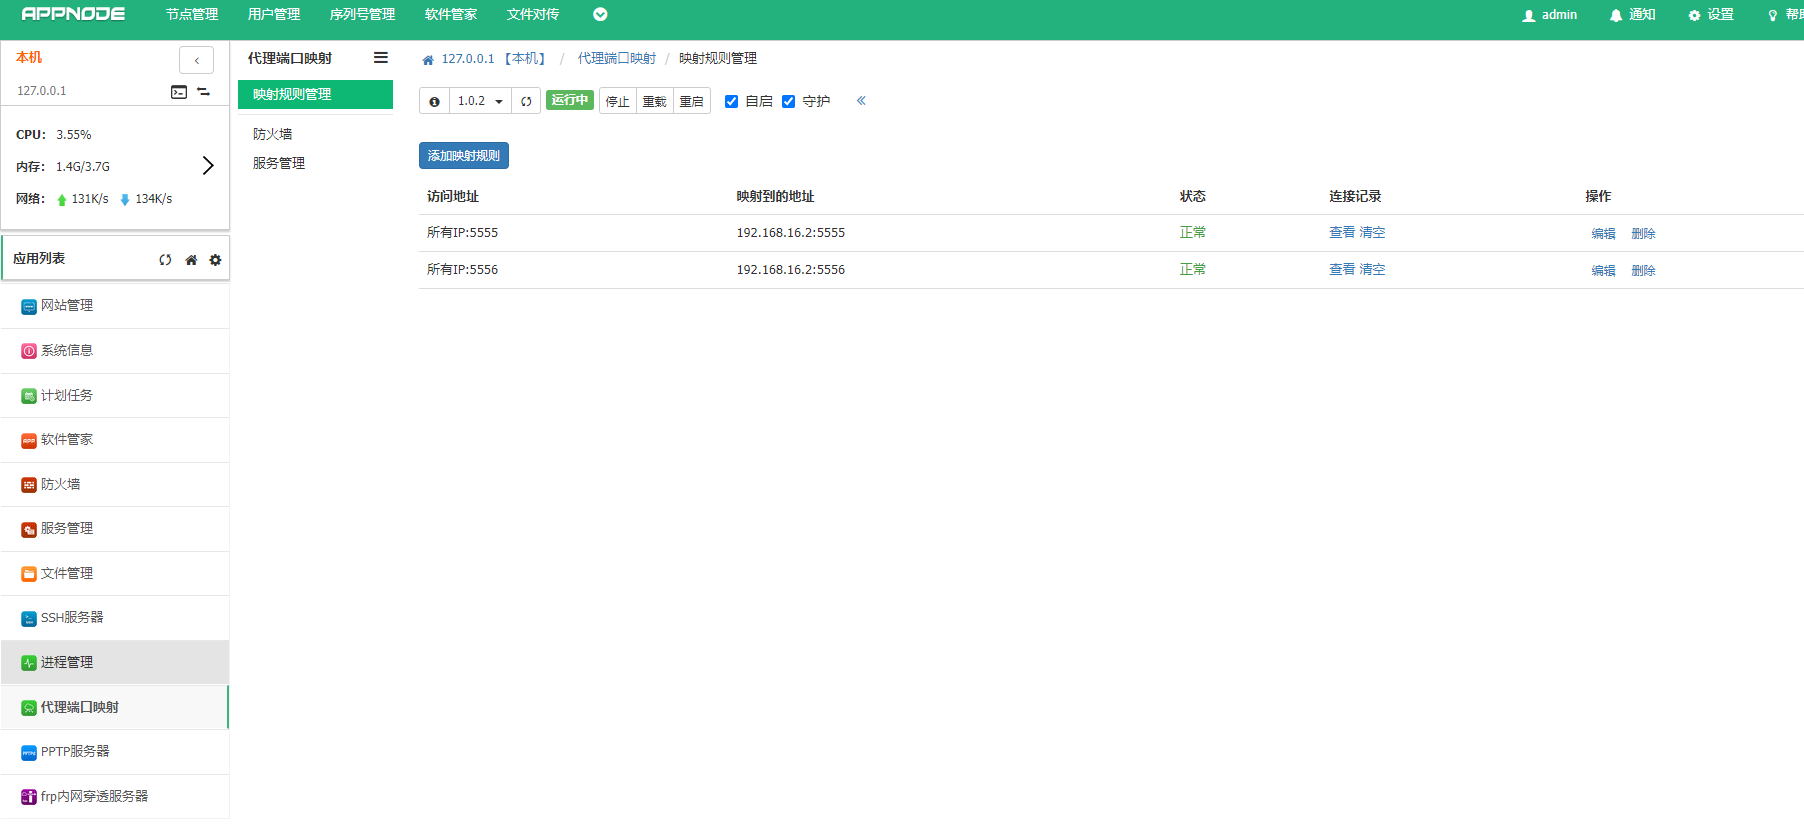Select 映射规则管理 sidebar tab

click(315, 94)
